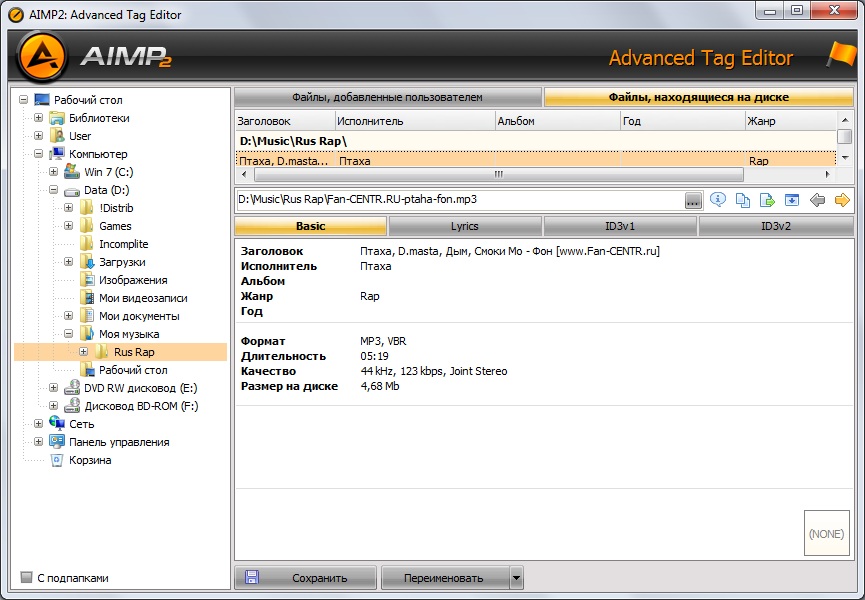Switch to Файлы, добавленные пользователем tab

pyautogui.click(x=387, y=97)
